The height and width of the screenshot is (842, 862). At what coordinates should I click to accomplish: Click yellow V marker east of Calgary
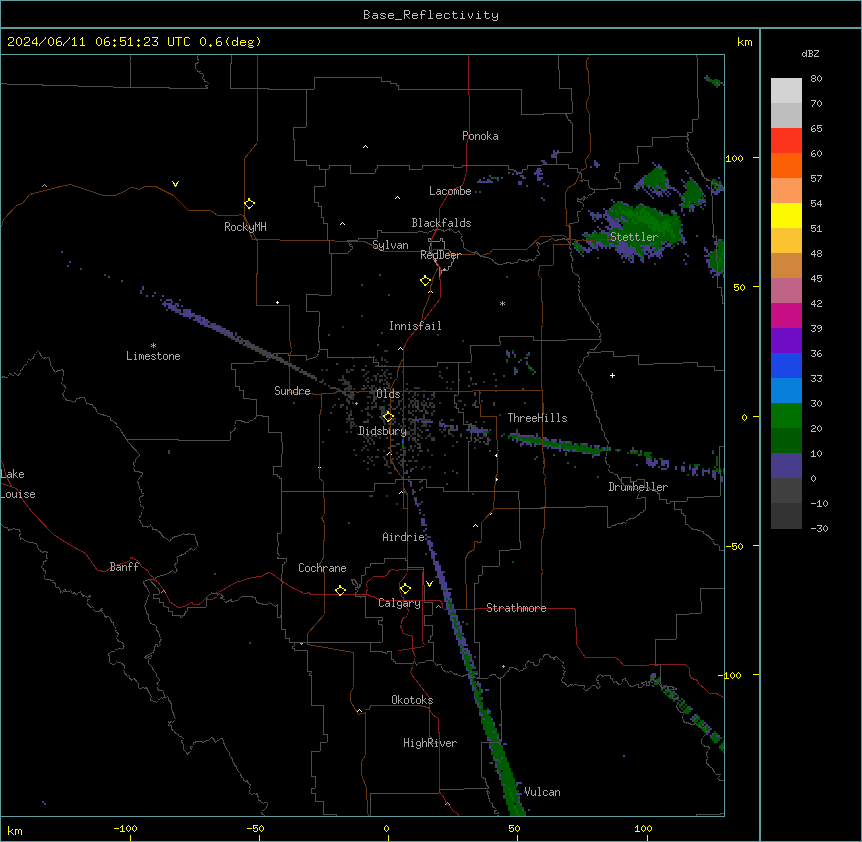[x=429, y=584]
